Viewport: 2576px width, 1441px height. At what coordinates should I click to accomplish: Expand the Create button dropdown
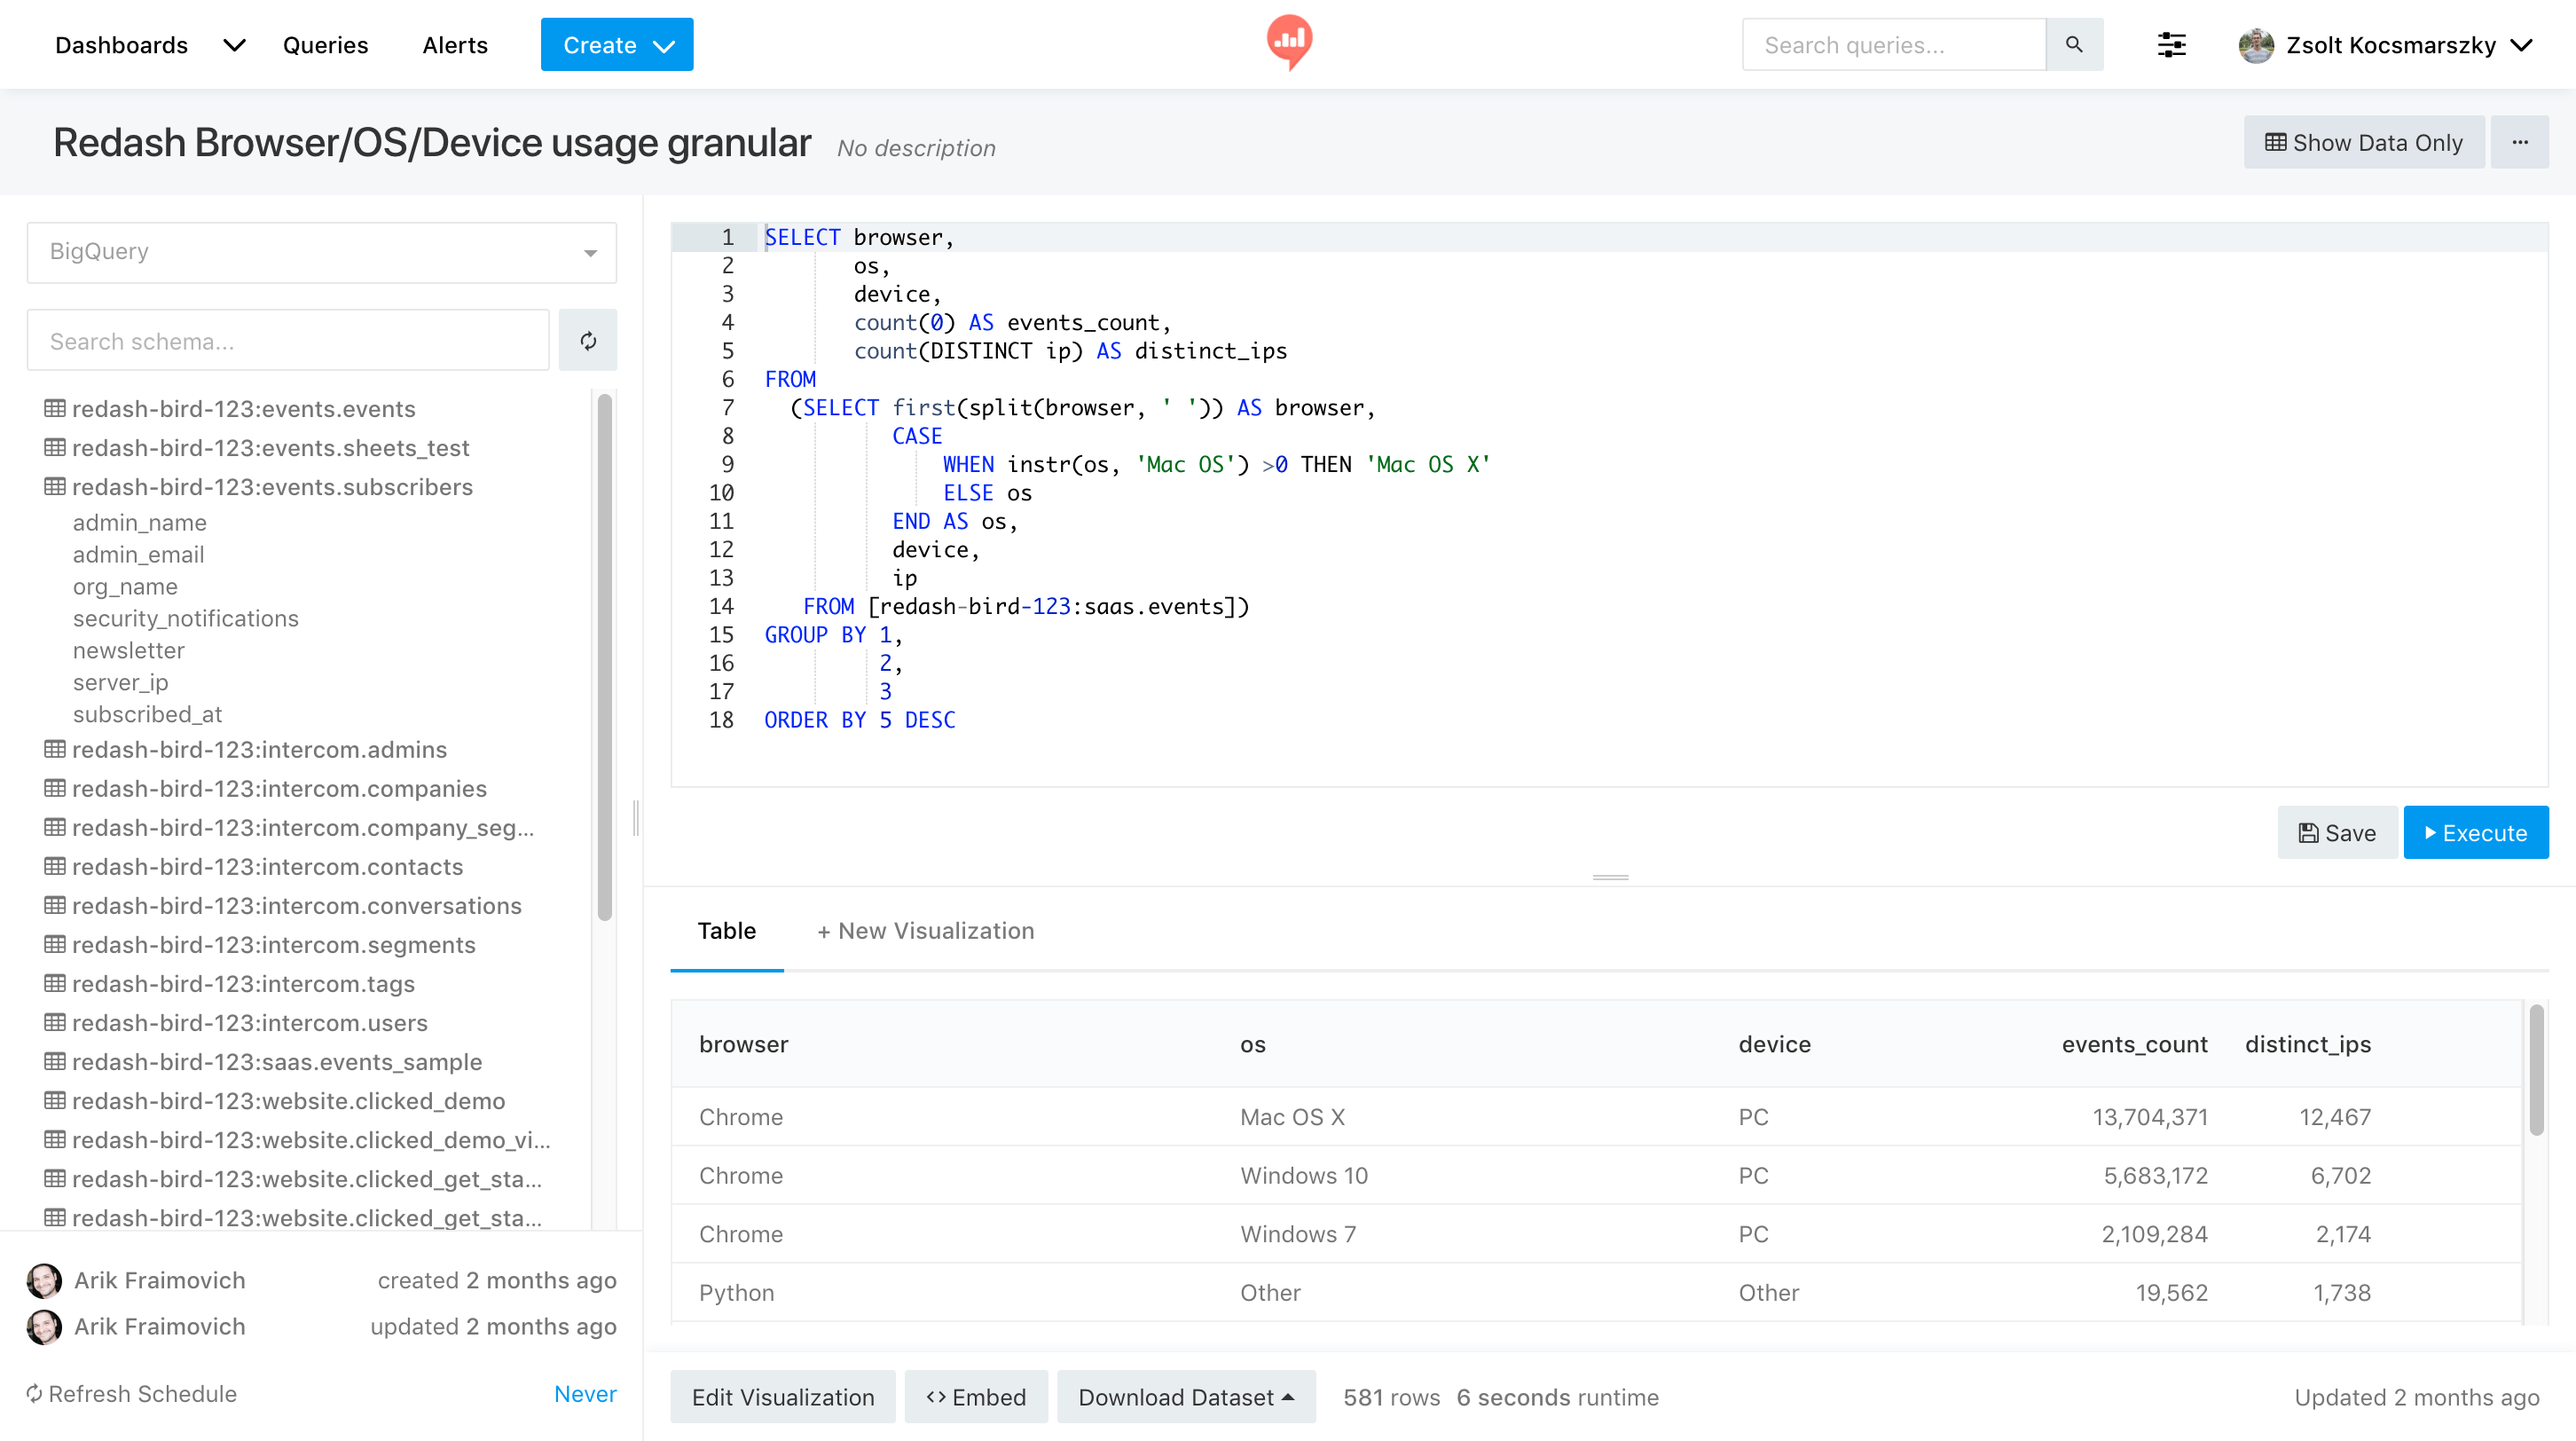pos(664,44)
